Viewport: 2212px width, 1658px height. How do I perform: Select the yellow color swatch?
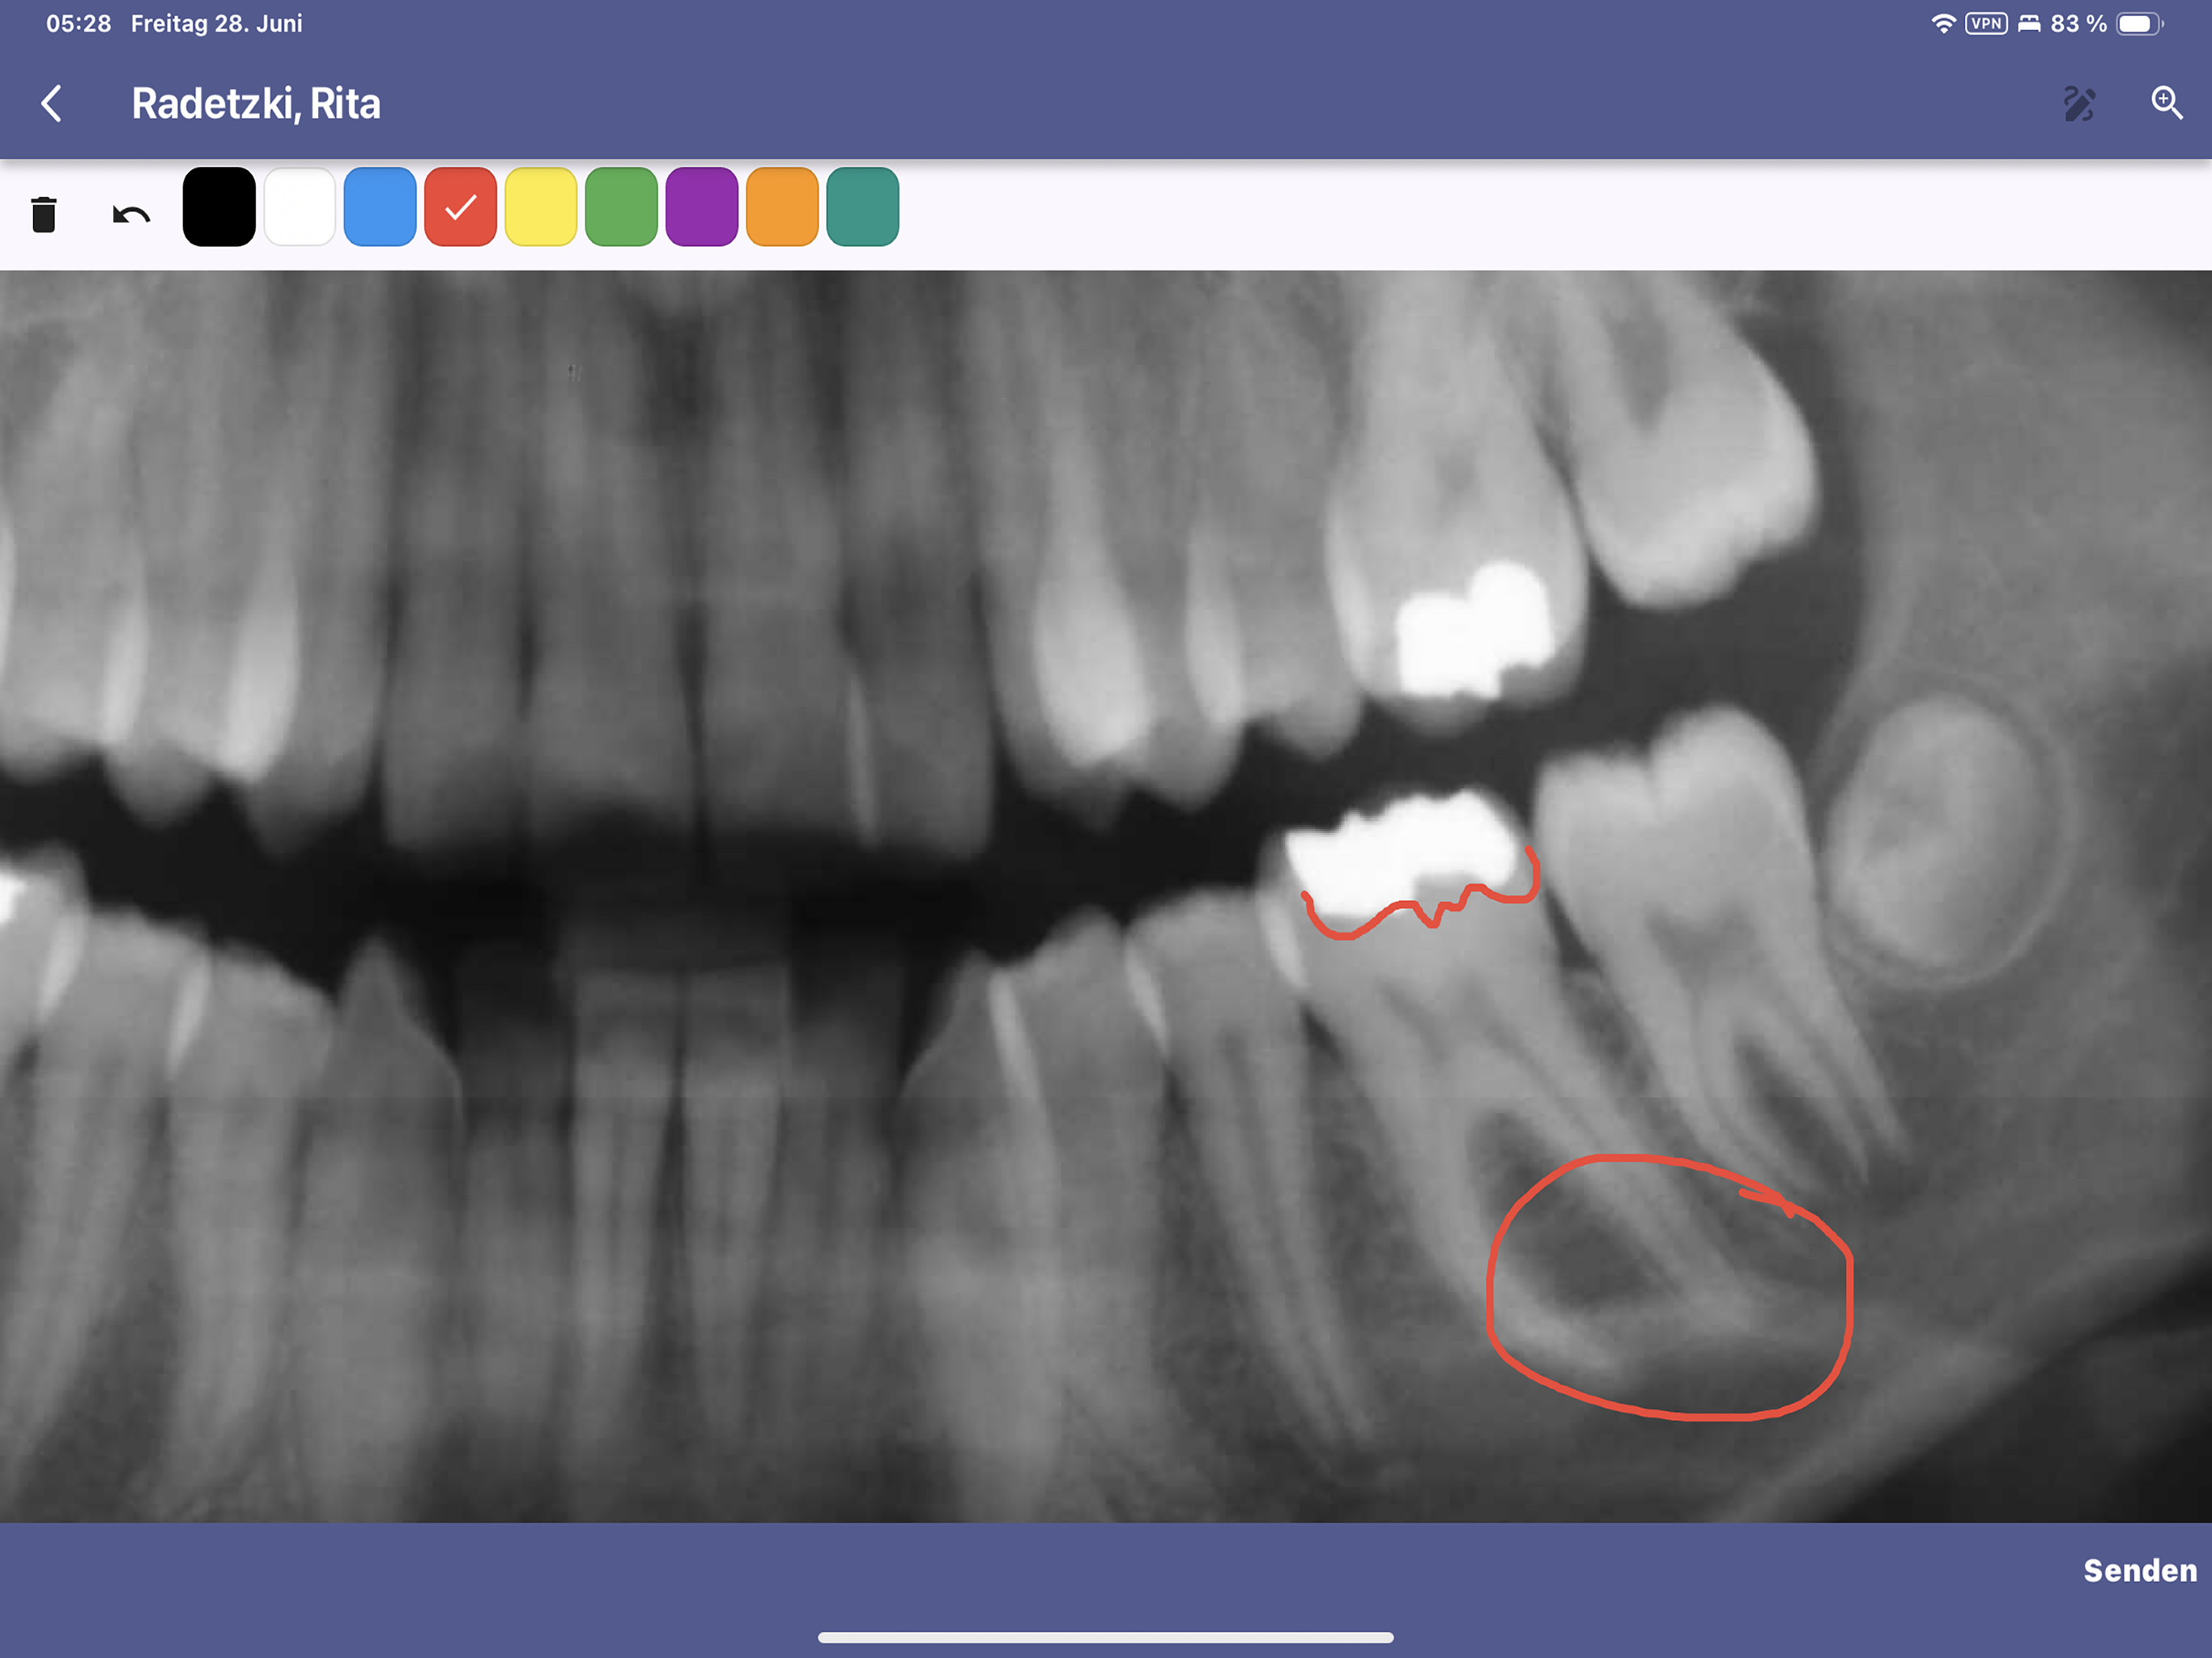click(x=541, y=207)
